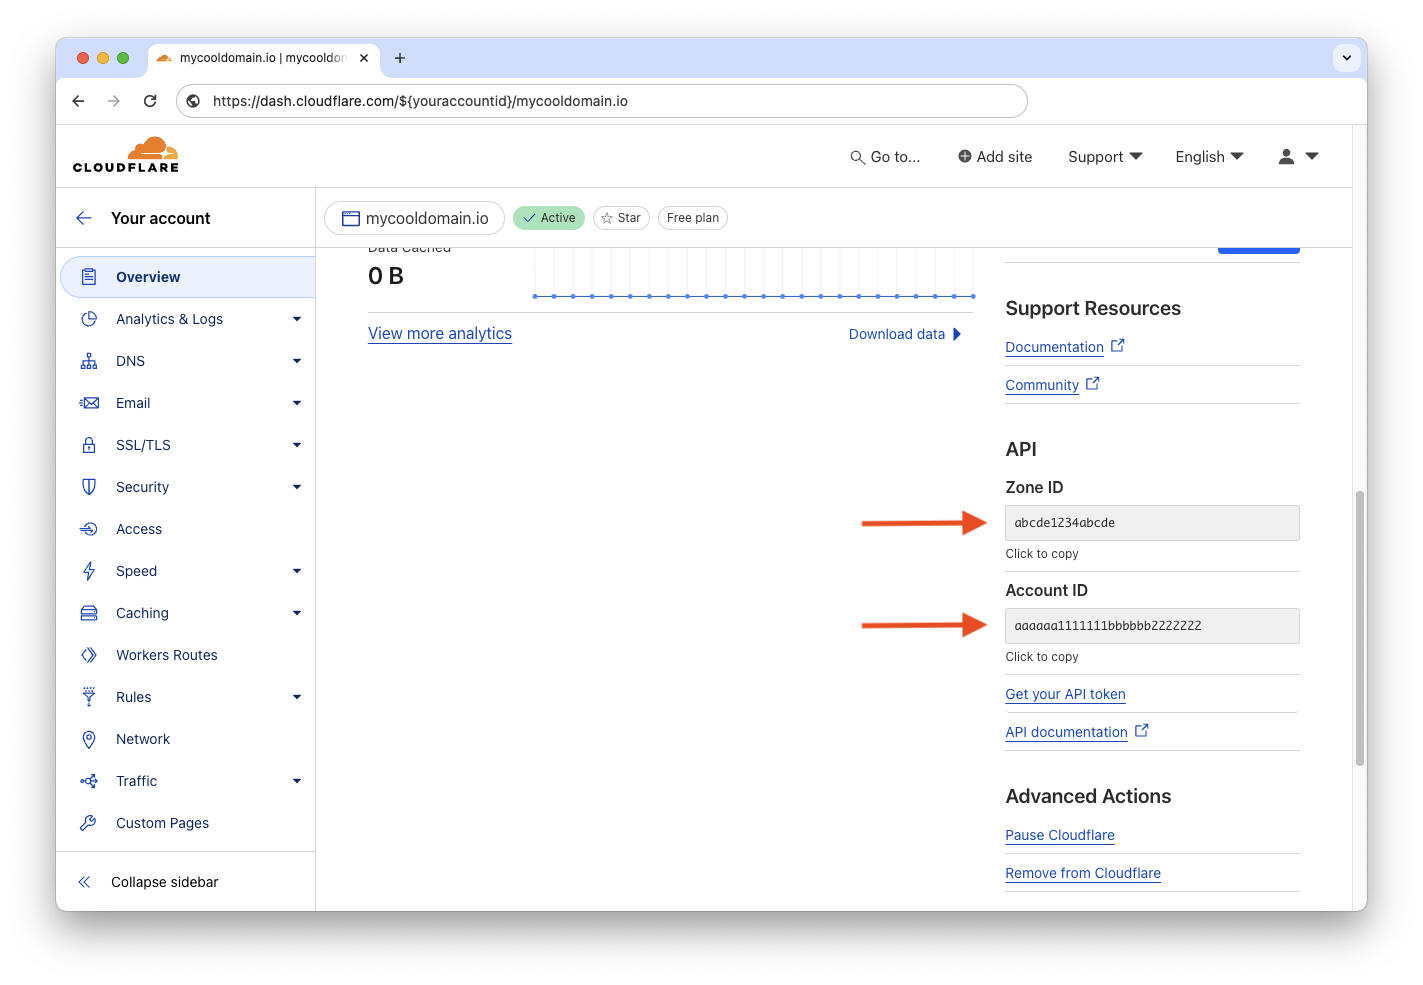This screenshot has height=985, width=1423.
Task: Open the browser tab list chevron
Action: 1346,58
